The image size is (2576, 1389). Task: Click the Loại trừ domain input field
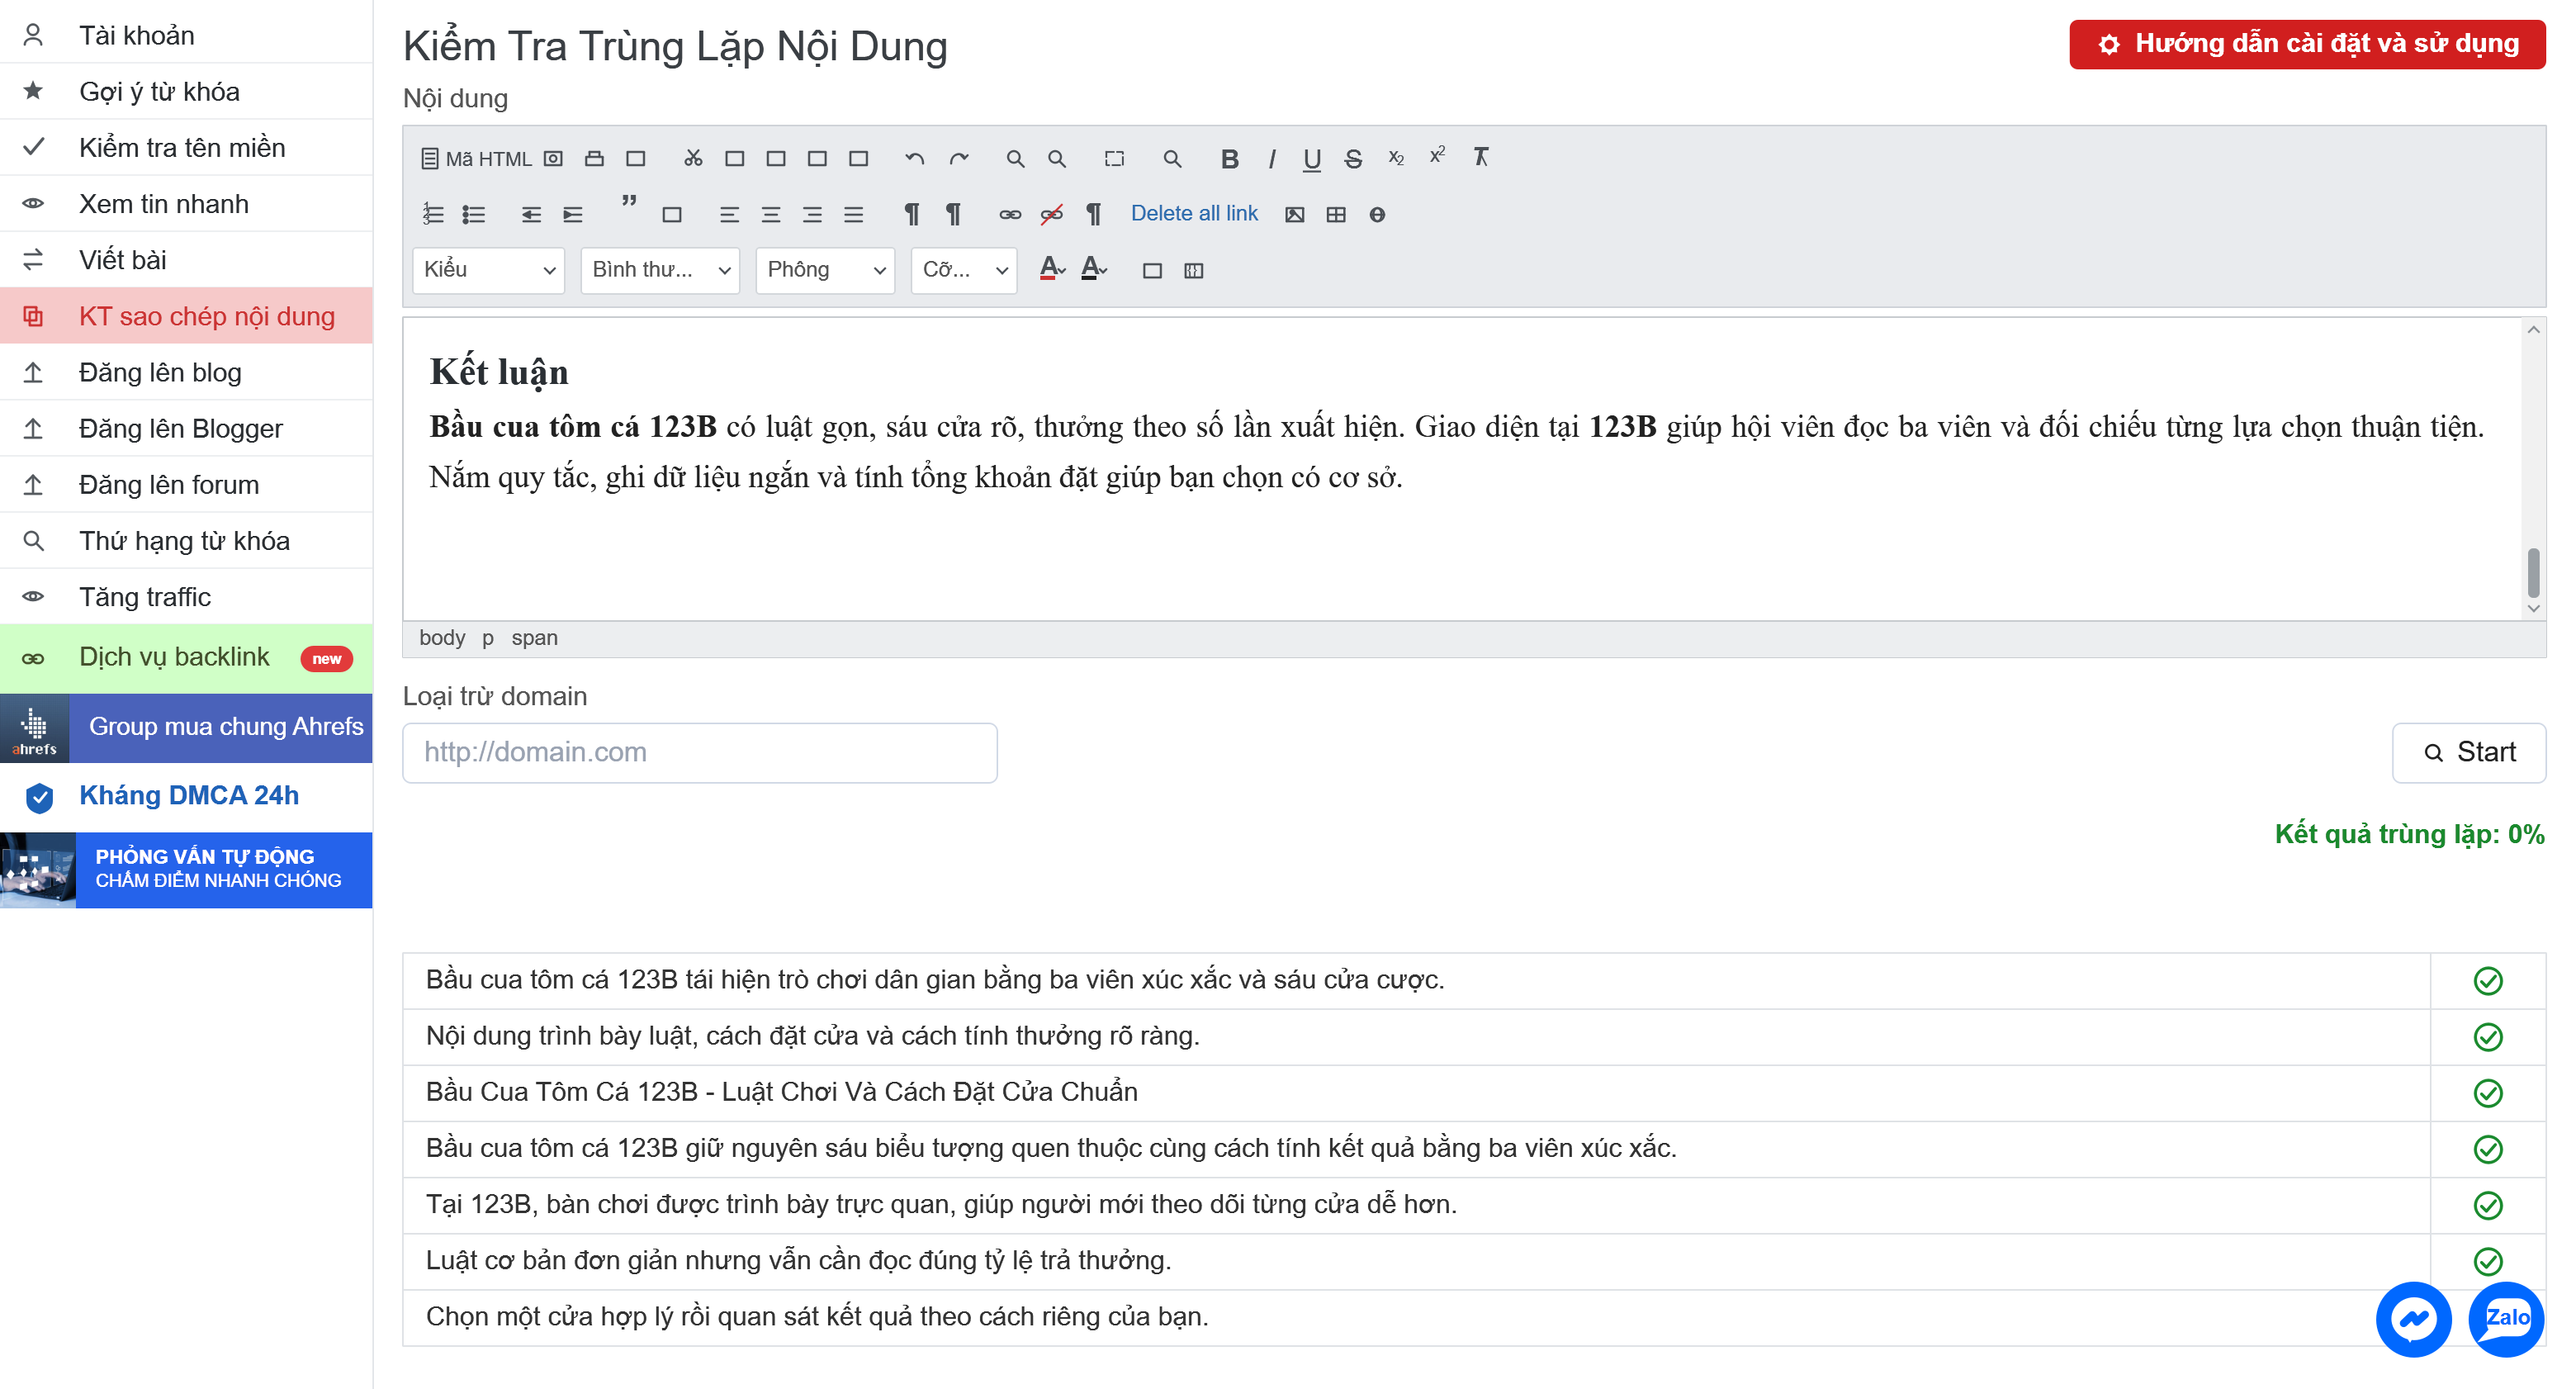[699, 753]
